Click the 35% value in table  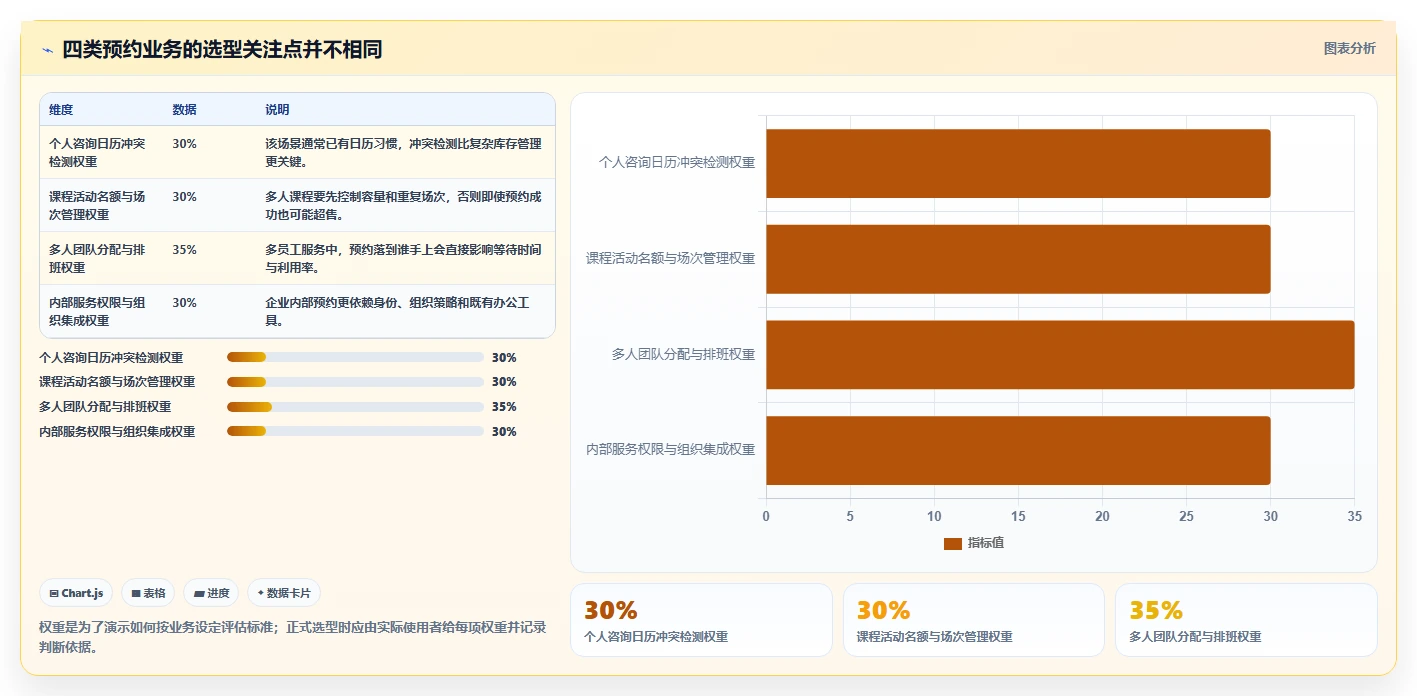pyautogui.click(x=184, y=250)
